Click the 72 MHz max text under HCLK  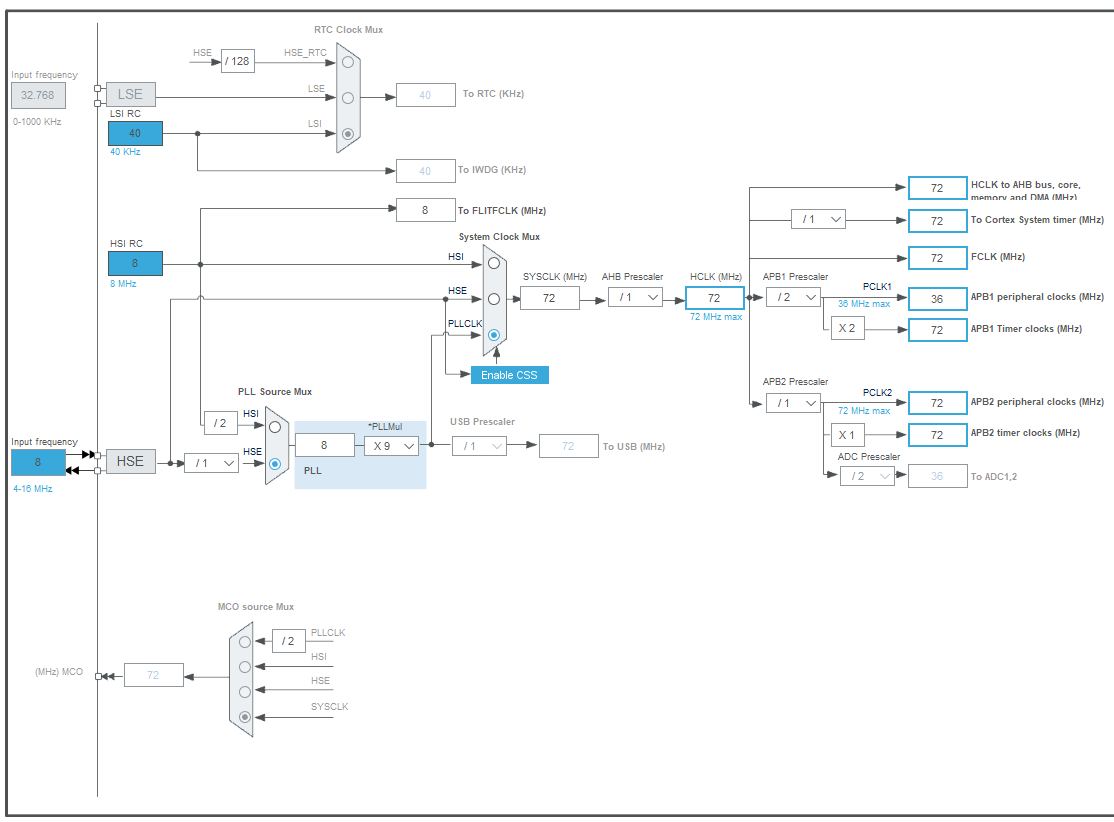pos(716,317)
